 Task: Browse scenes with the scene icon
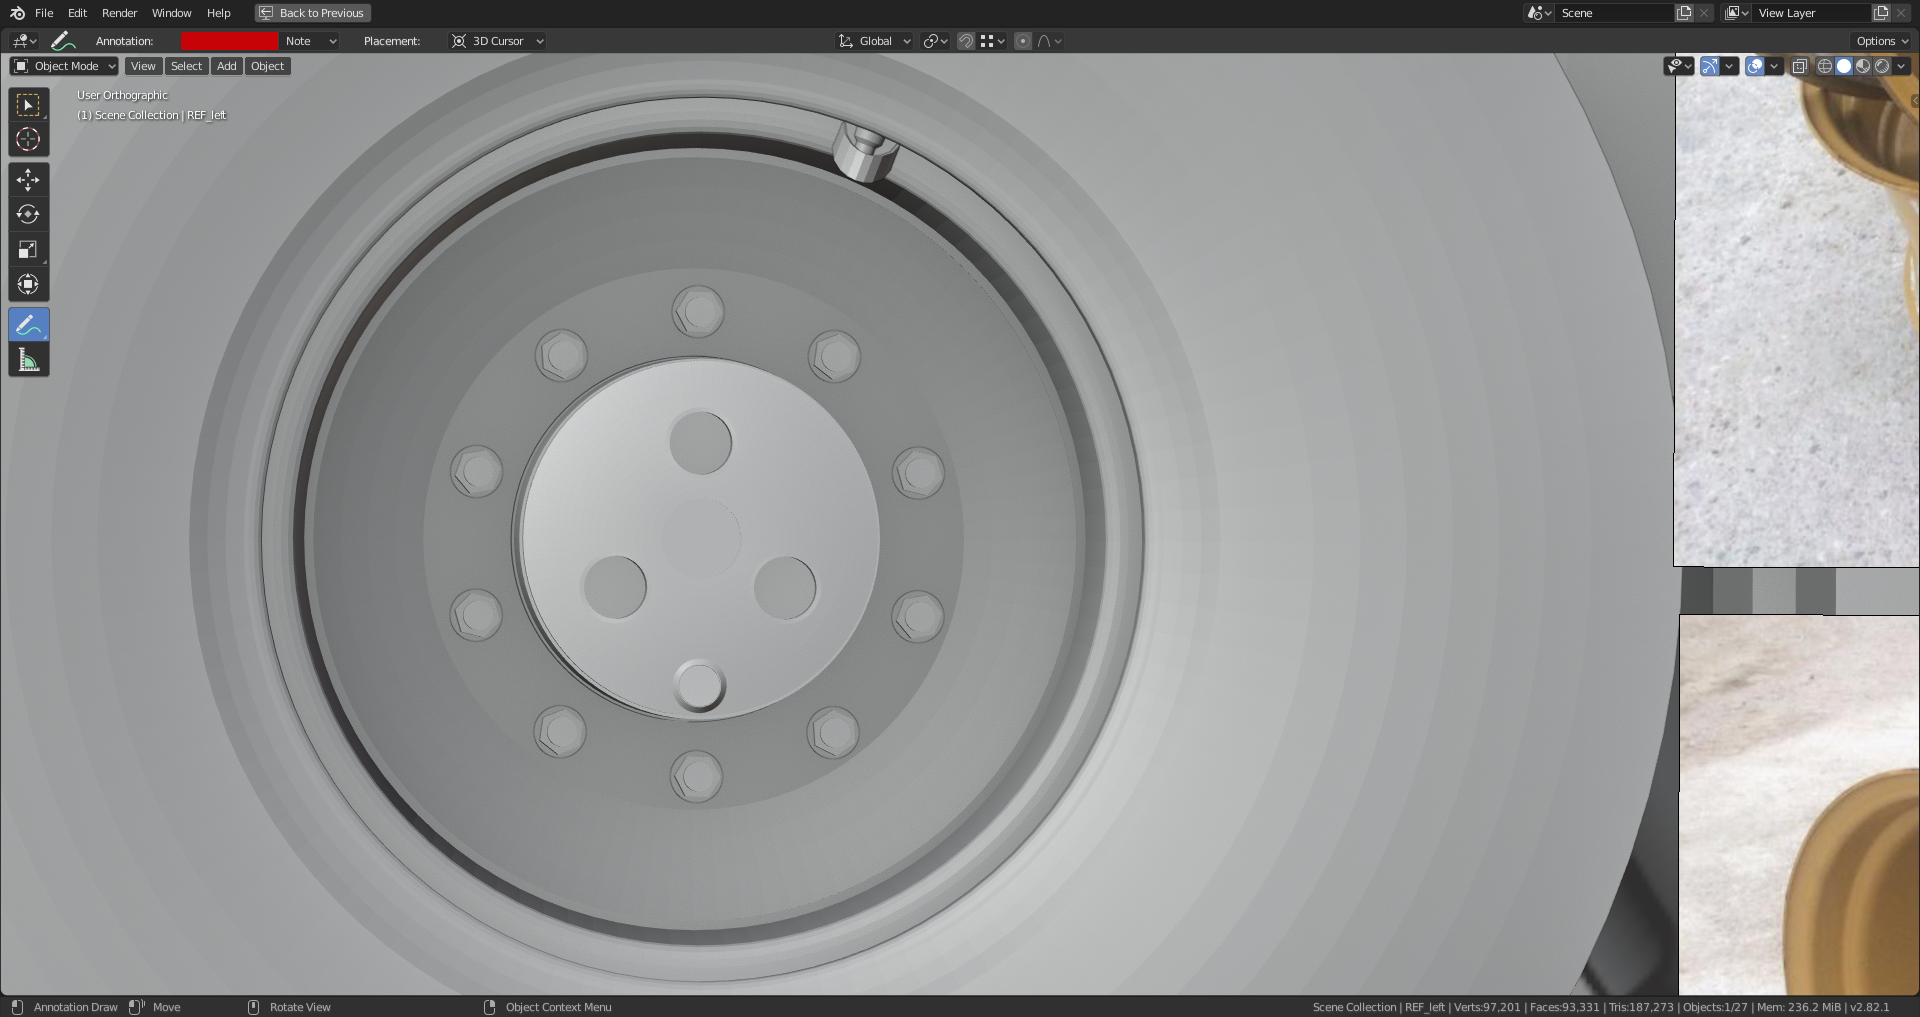tap(1539, 13)
